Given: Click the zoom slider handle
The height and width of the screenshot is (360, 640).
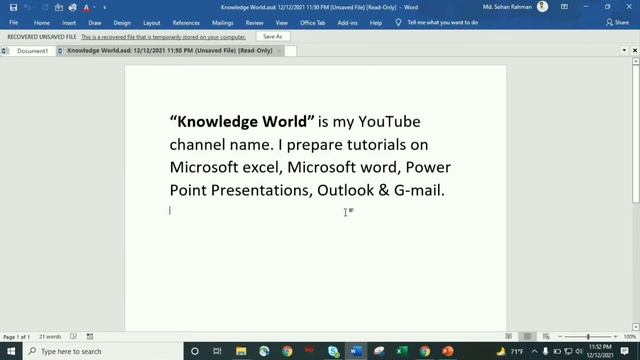Looking at the screenshot, I should 588,337.
